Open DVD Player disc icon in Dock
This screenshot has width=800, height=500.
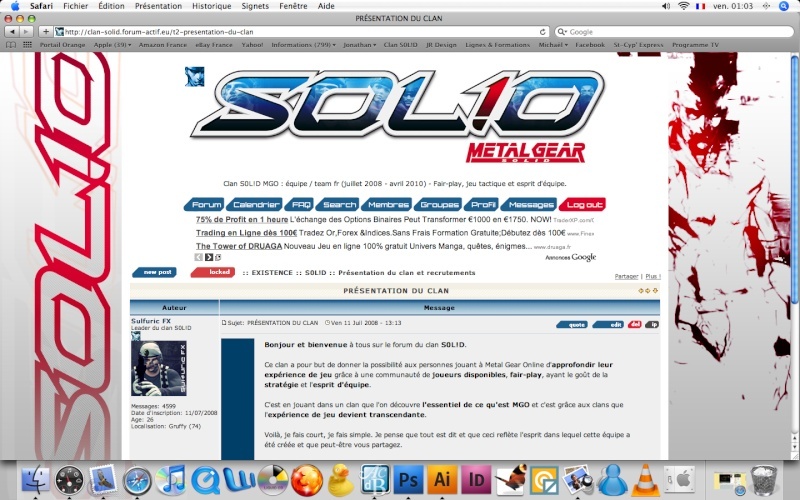click(272, 480)
